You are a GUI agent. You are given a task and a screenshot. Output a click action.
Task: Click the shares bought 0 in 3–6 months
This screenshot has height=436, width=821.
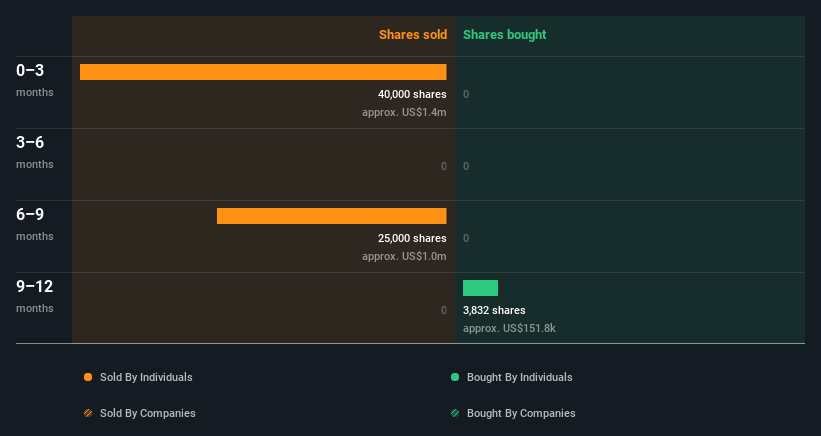coord(466,166)
